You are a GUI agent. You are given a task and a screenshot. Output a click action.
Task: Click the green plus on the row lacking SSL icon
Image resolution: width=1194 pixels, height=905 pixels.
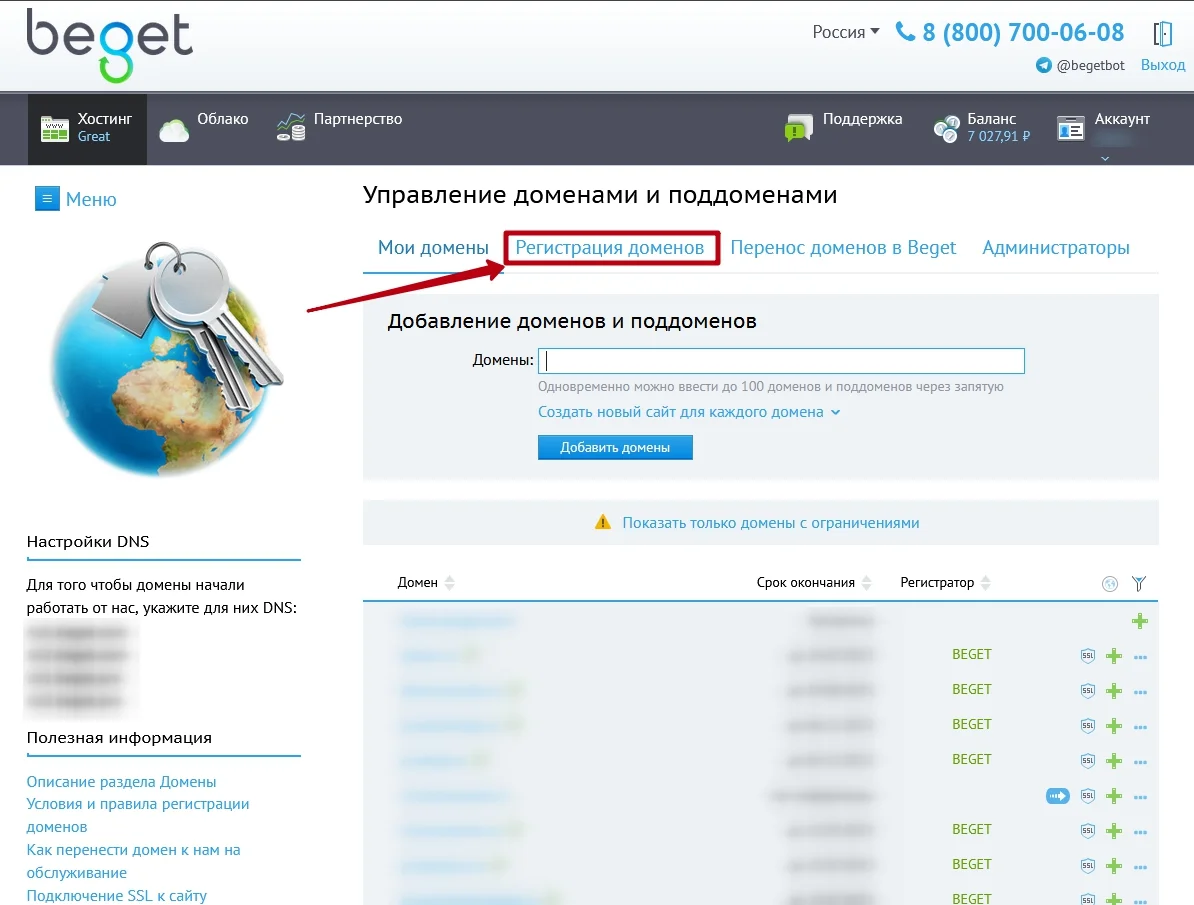pyautogui.click(x=1140, y=621)
